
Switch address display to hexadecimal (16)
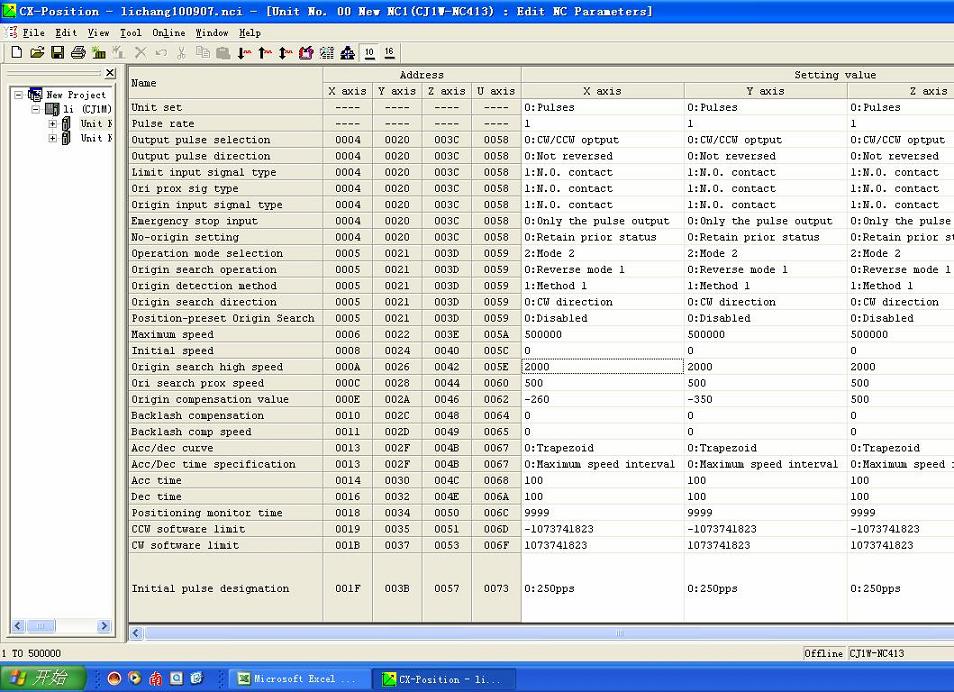pyautogui.click(x=389, y=53)
